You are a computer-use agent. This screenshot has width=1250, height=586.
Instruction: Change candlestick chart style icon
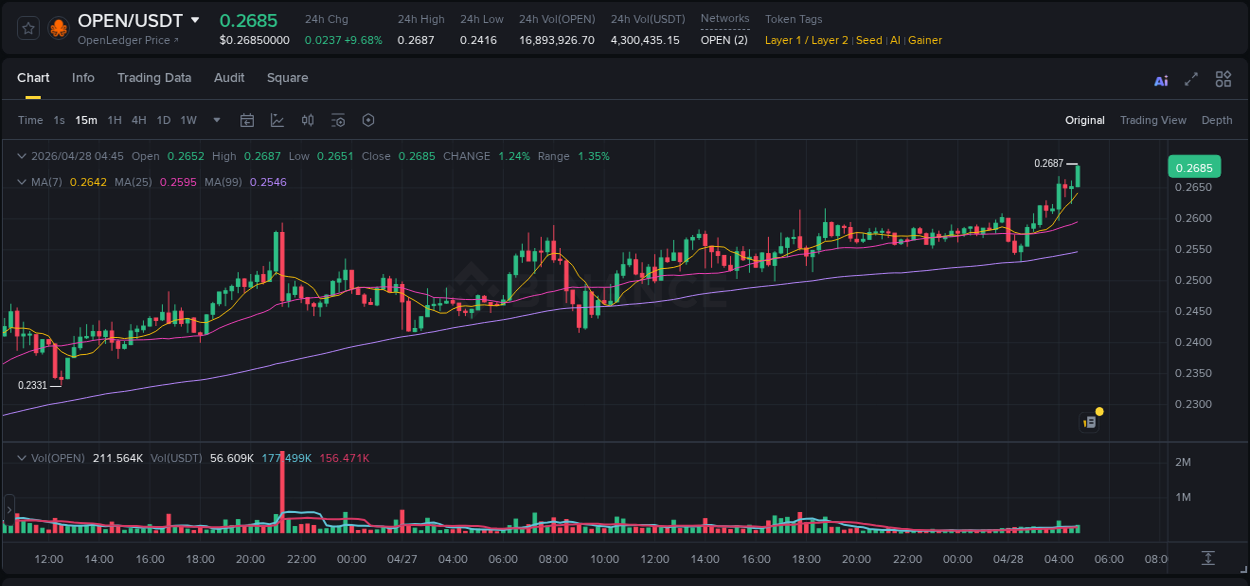pyautogui.click(x=308, y=121)
